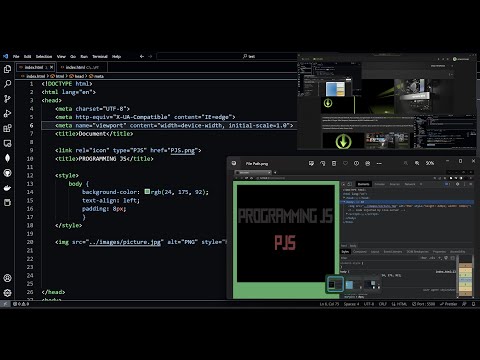Click the Prettier status bar entry
The width and height of the screenshot is (480, 360).
click(448, 304)
